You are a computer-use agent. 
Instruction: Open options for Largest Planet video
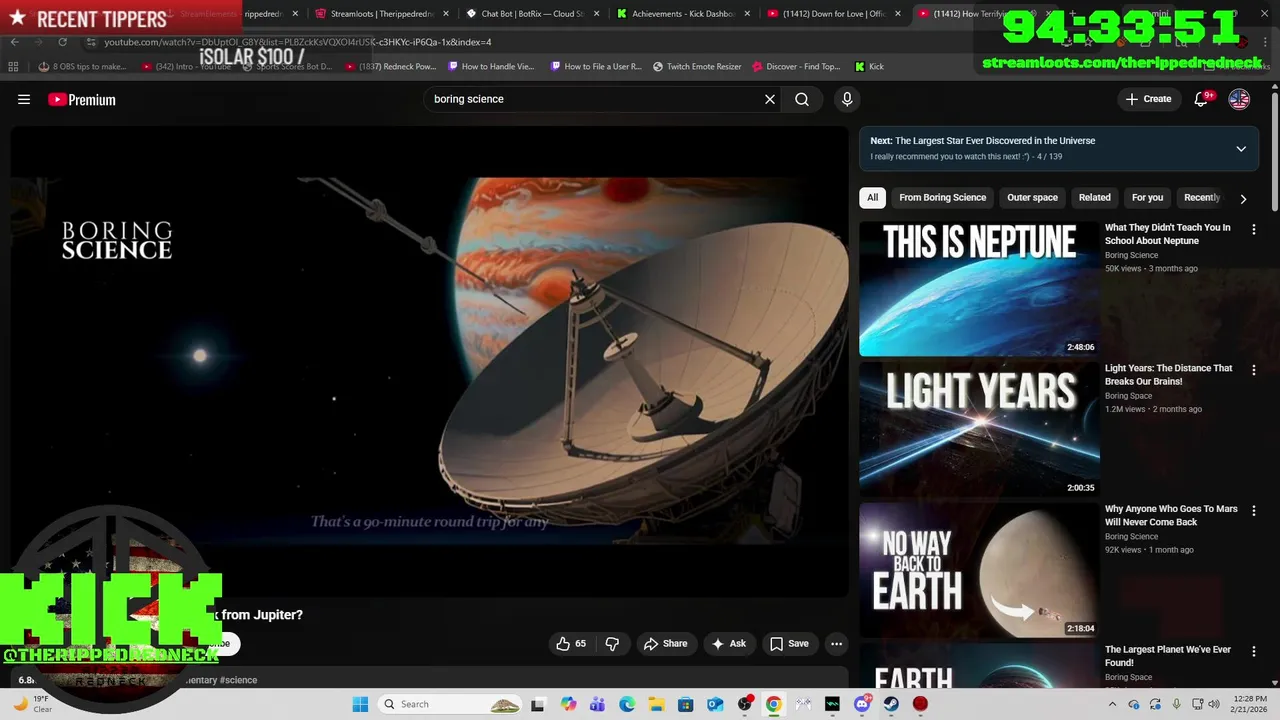(x=1254, y=651)
